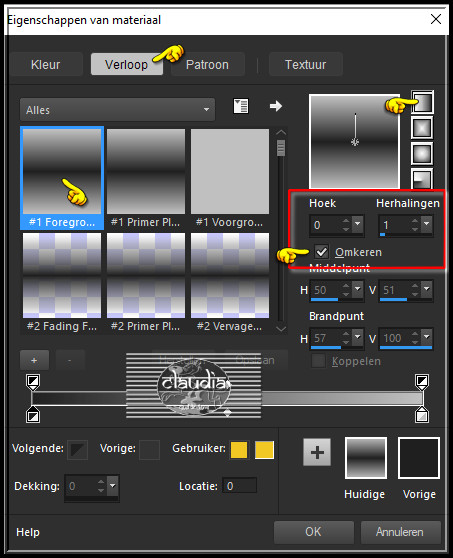Click the top-left opacity stop marker
Image resolution: width=453 pixels, height=558 pixels.
point(33,382)
